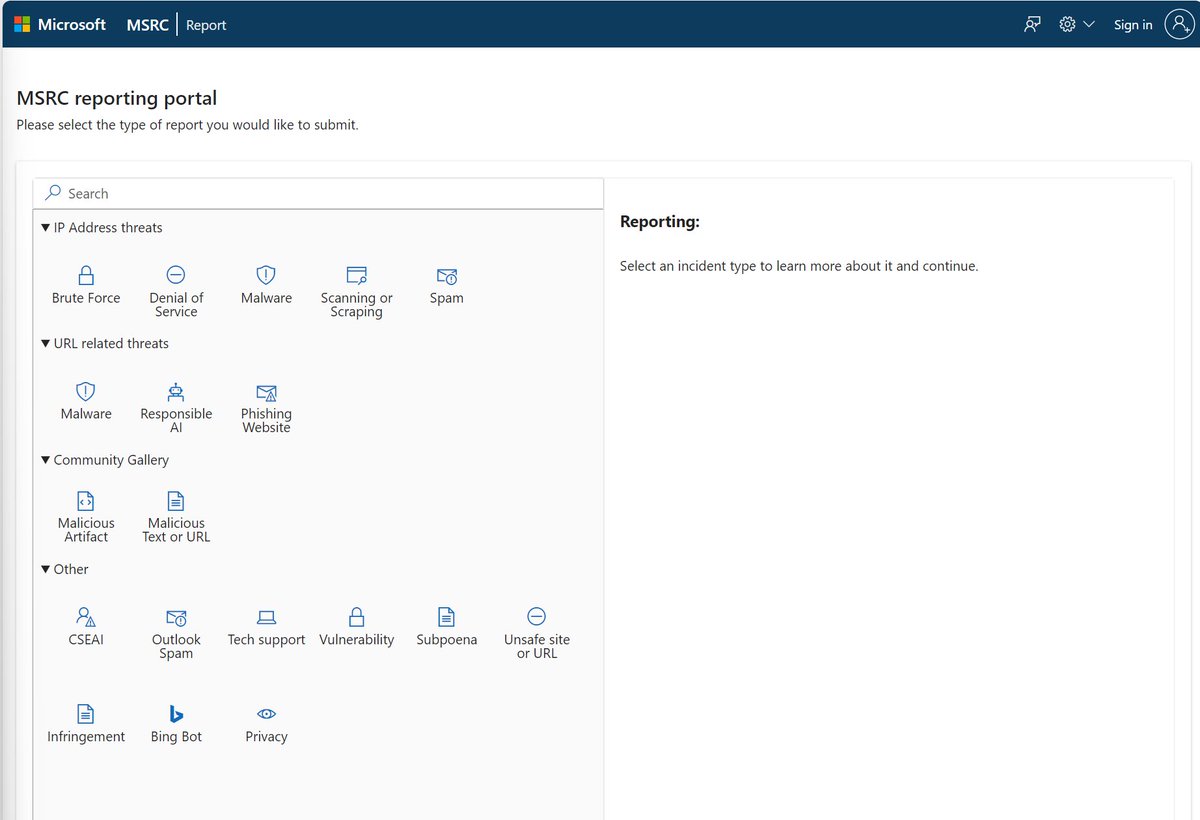Choose the Privacy report type
Screen dimensions: 1200x820
(266, 724)
